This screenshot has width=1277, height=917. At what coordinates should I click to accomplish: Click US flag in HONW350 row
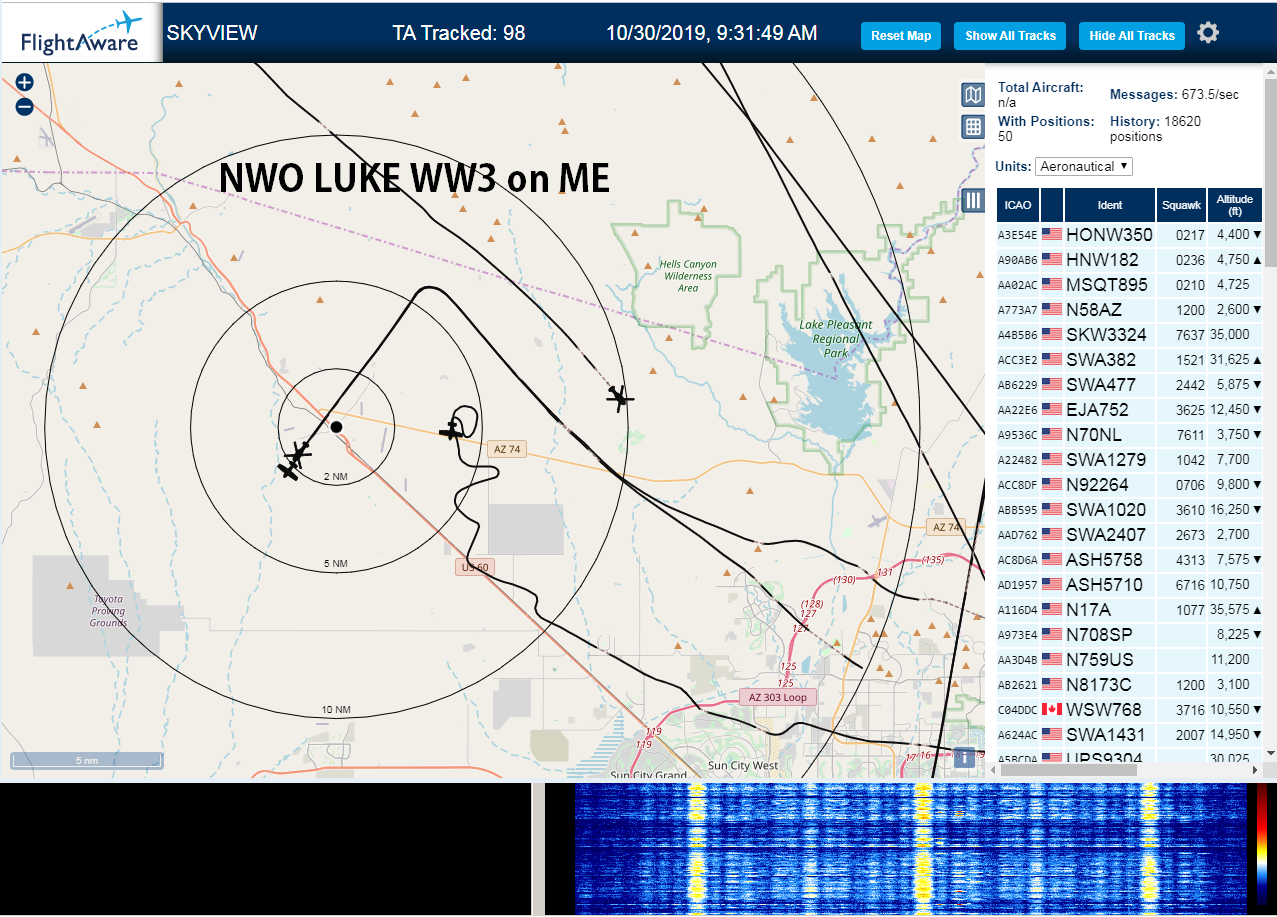click(1051, 234)
